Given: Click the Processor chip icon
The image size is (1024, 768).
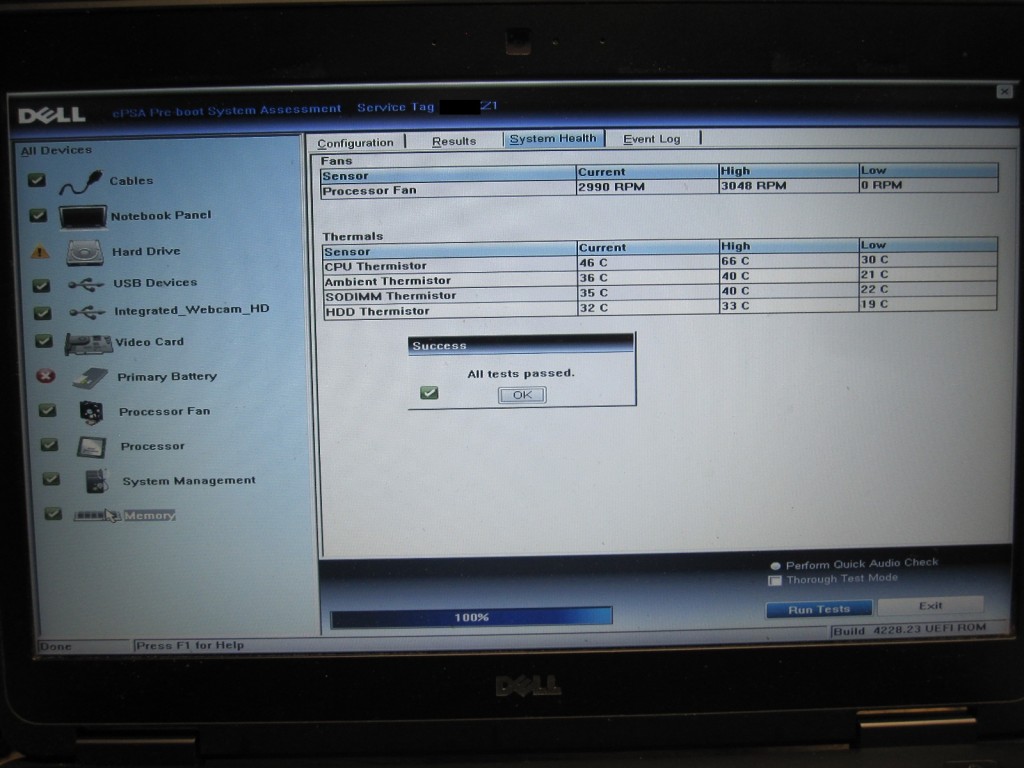Looking at the screenshot, I should (x=91, y=447).
